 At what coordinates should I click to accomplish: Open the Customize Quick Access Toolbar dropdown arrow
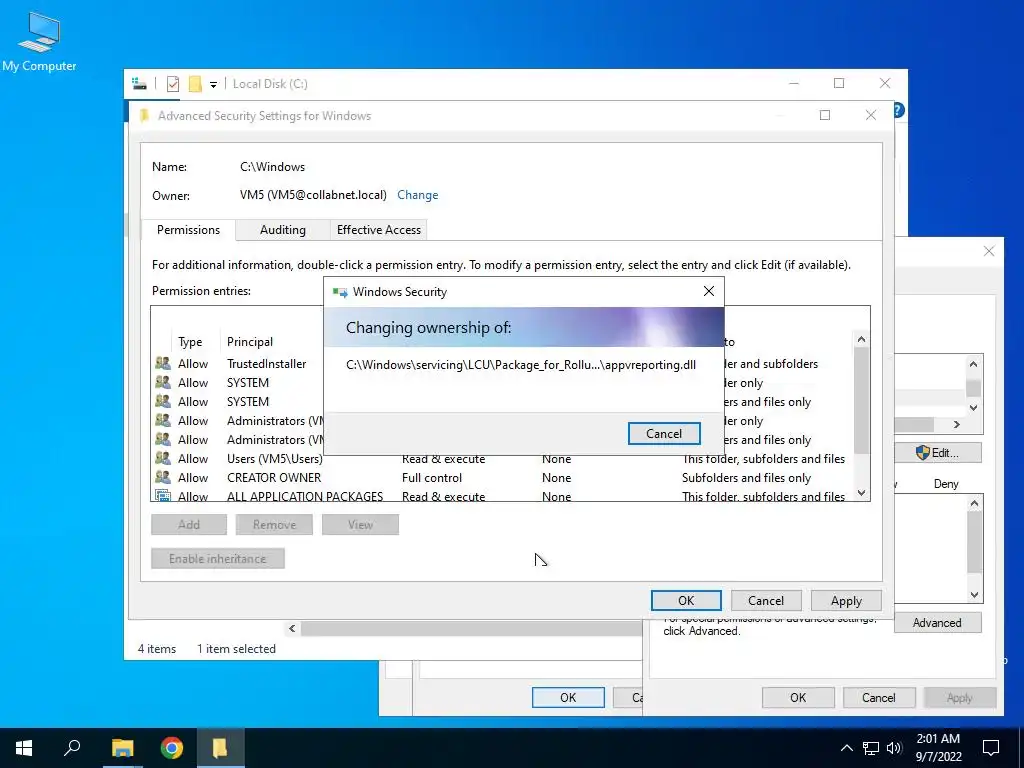(x=213, y=84)
